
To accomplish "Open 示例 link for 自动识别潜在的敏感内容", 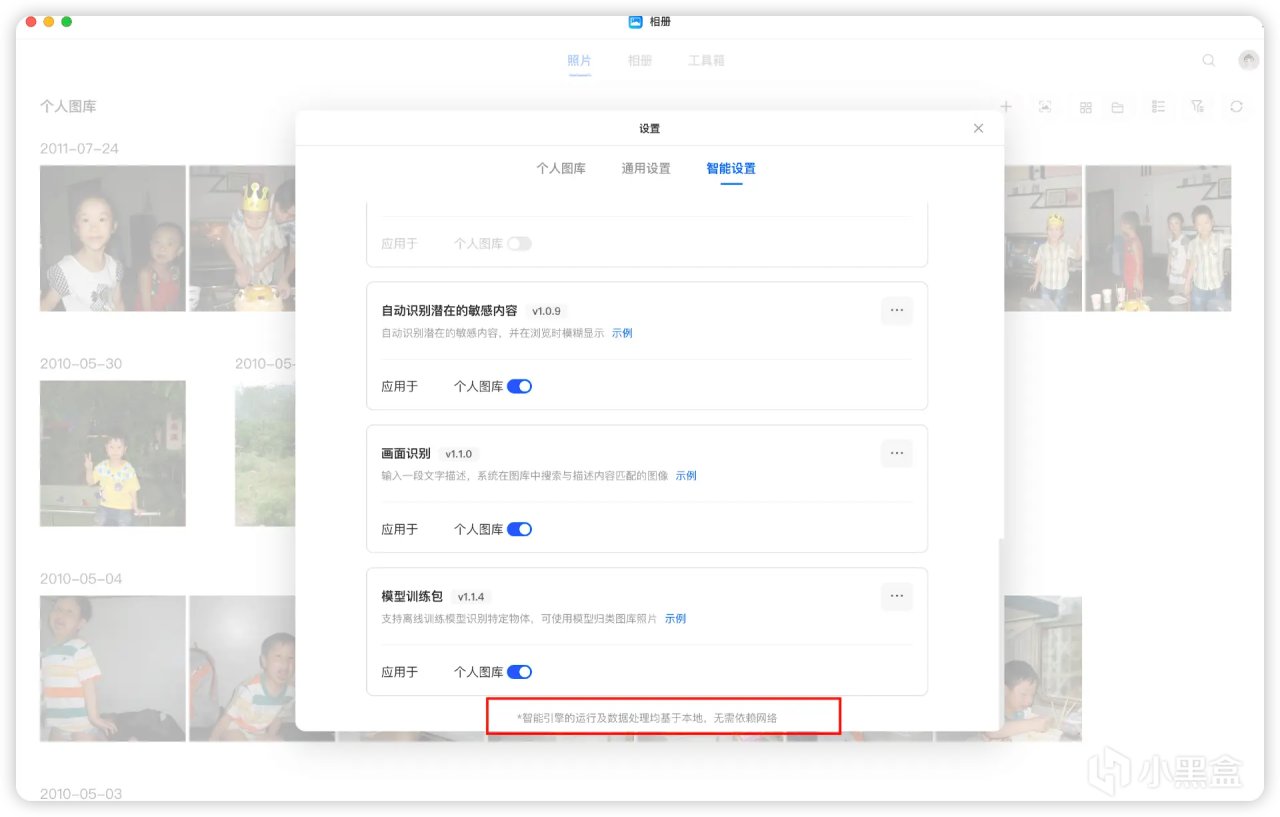I will (x=622, y=333).
